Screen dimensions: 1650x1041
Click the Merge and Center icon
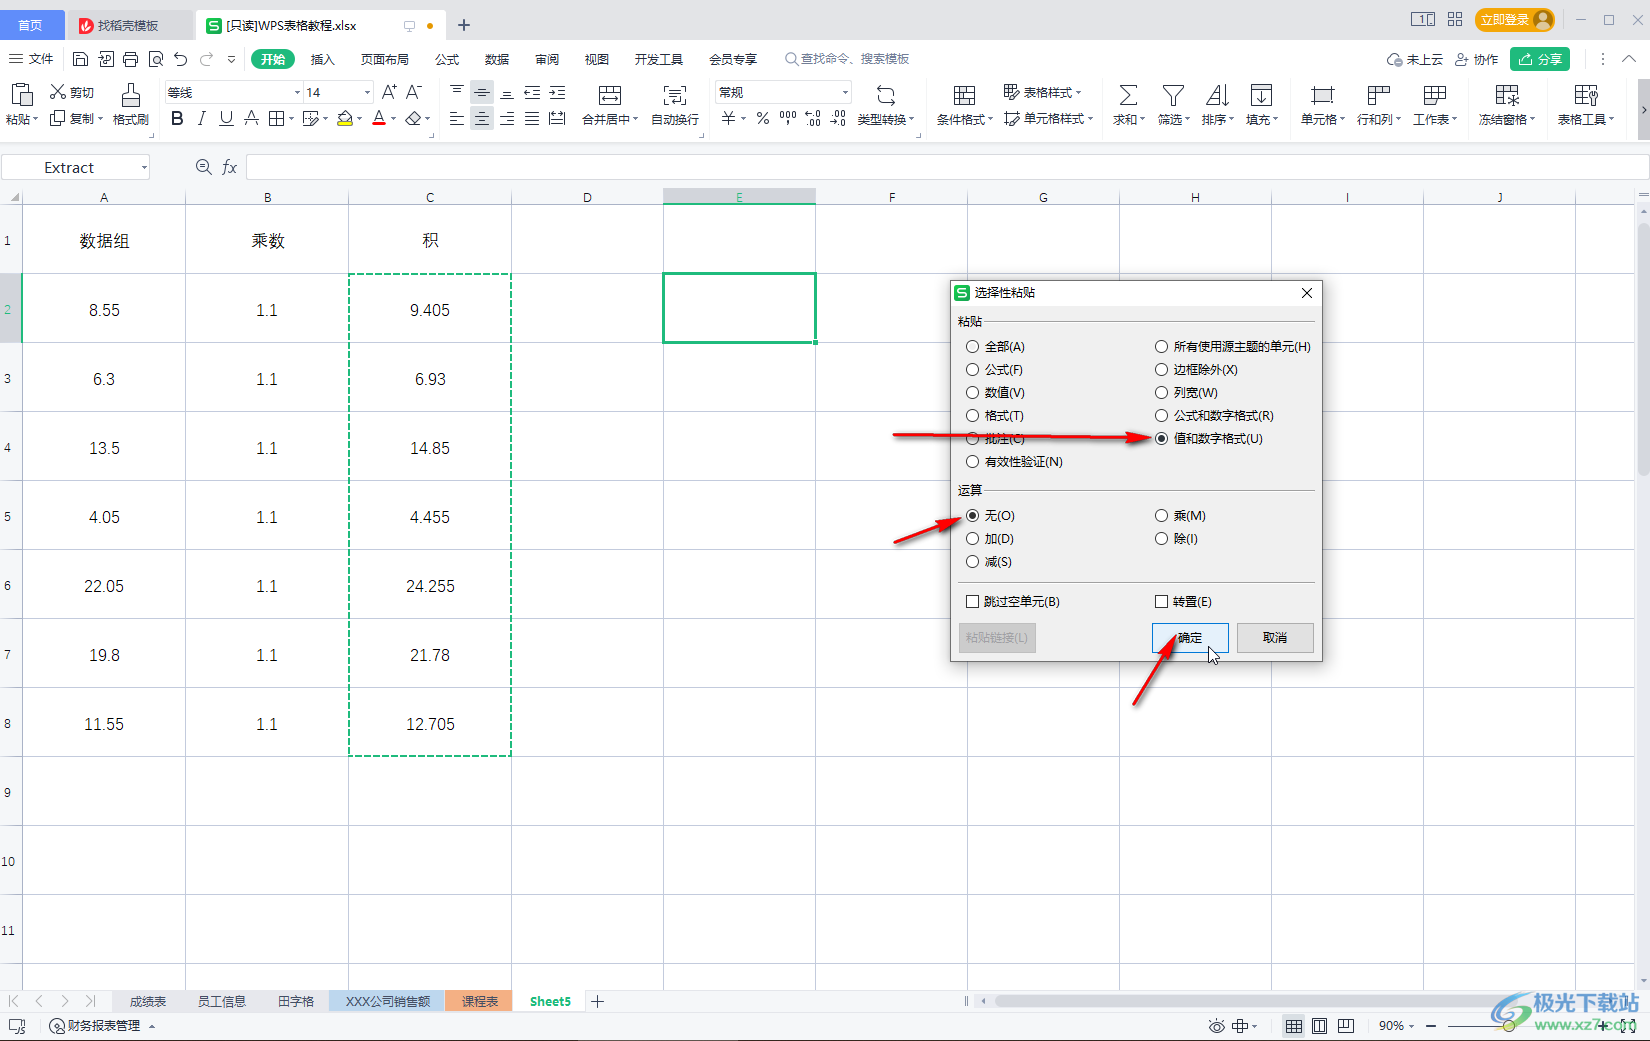pyautogui.click(x=609, y=95)
